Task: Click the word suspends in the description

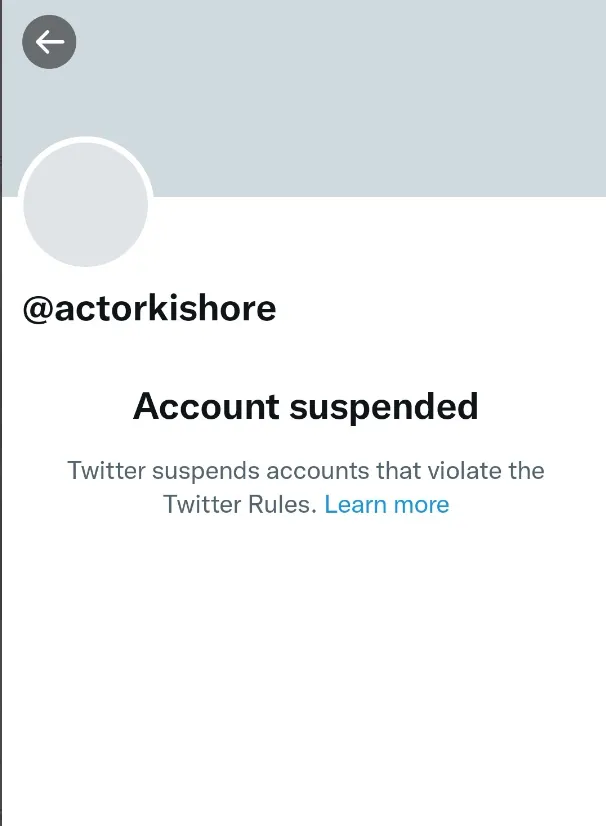Action: (x=206, y=471)
